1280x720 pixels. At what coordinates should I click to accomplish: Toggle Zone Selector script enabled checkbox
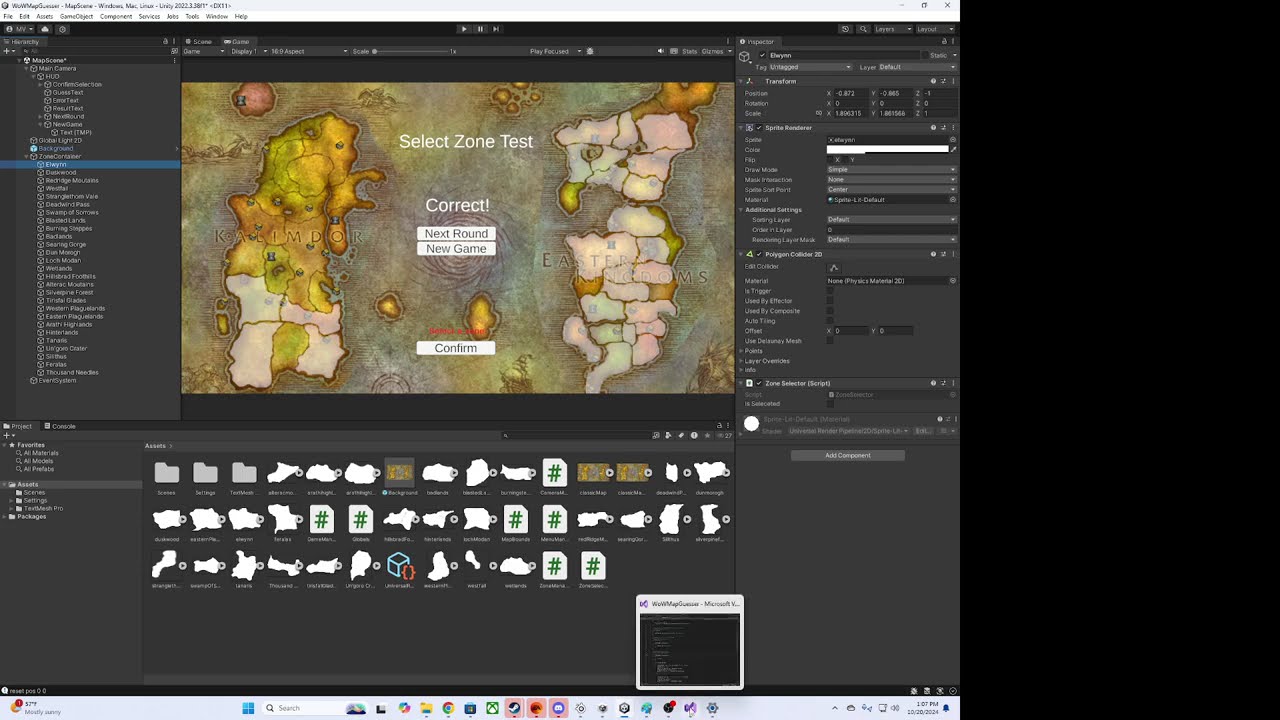click(x=759, y=383)
